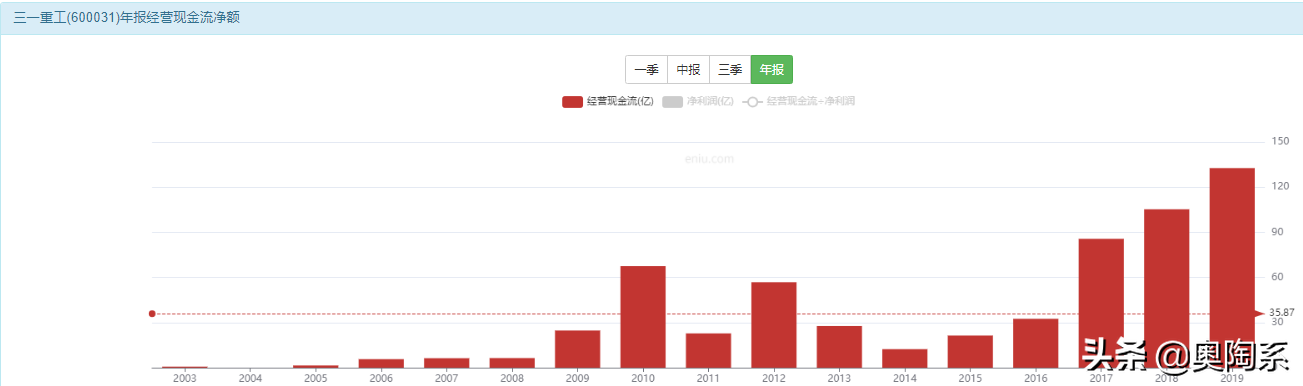Click the 2011 cash flow bar
Screen dimensions: 1303x386
(708, 350)
